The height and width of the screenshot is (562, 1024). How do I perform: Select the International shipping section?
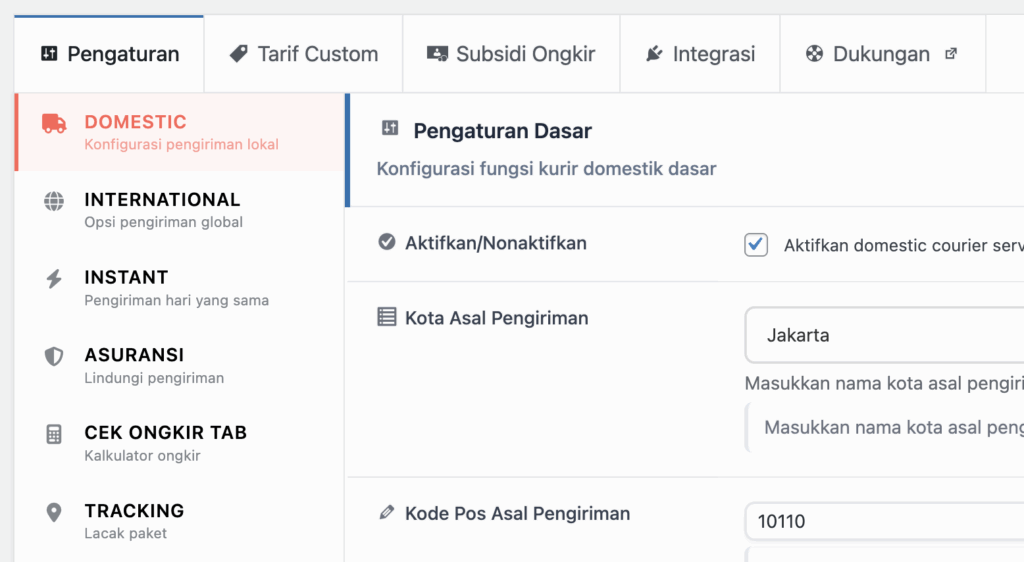click(x=162, y=209)
